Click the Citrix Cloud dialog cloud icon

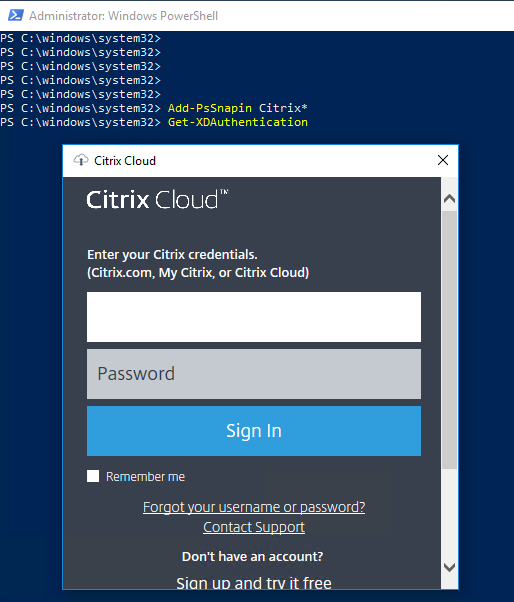(x=81, y=160)
